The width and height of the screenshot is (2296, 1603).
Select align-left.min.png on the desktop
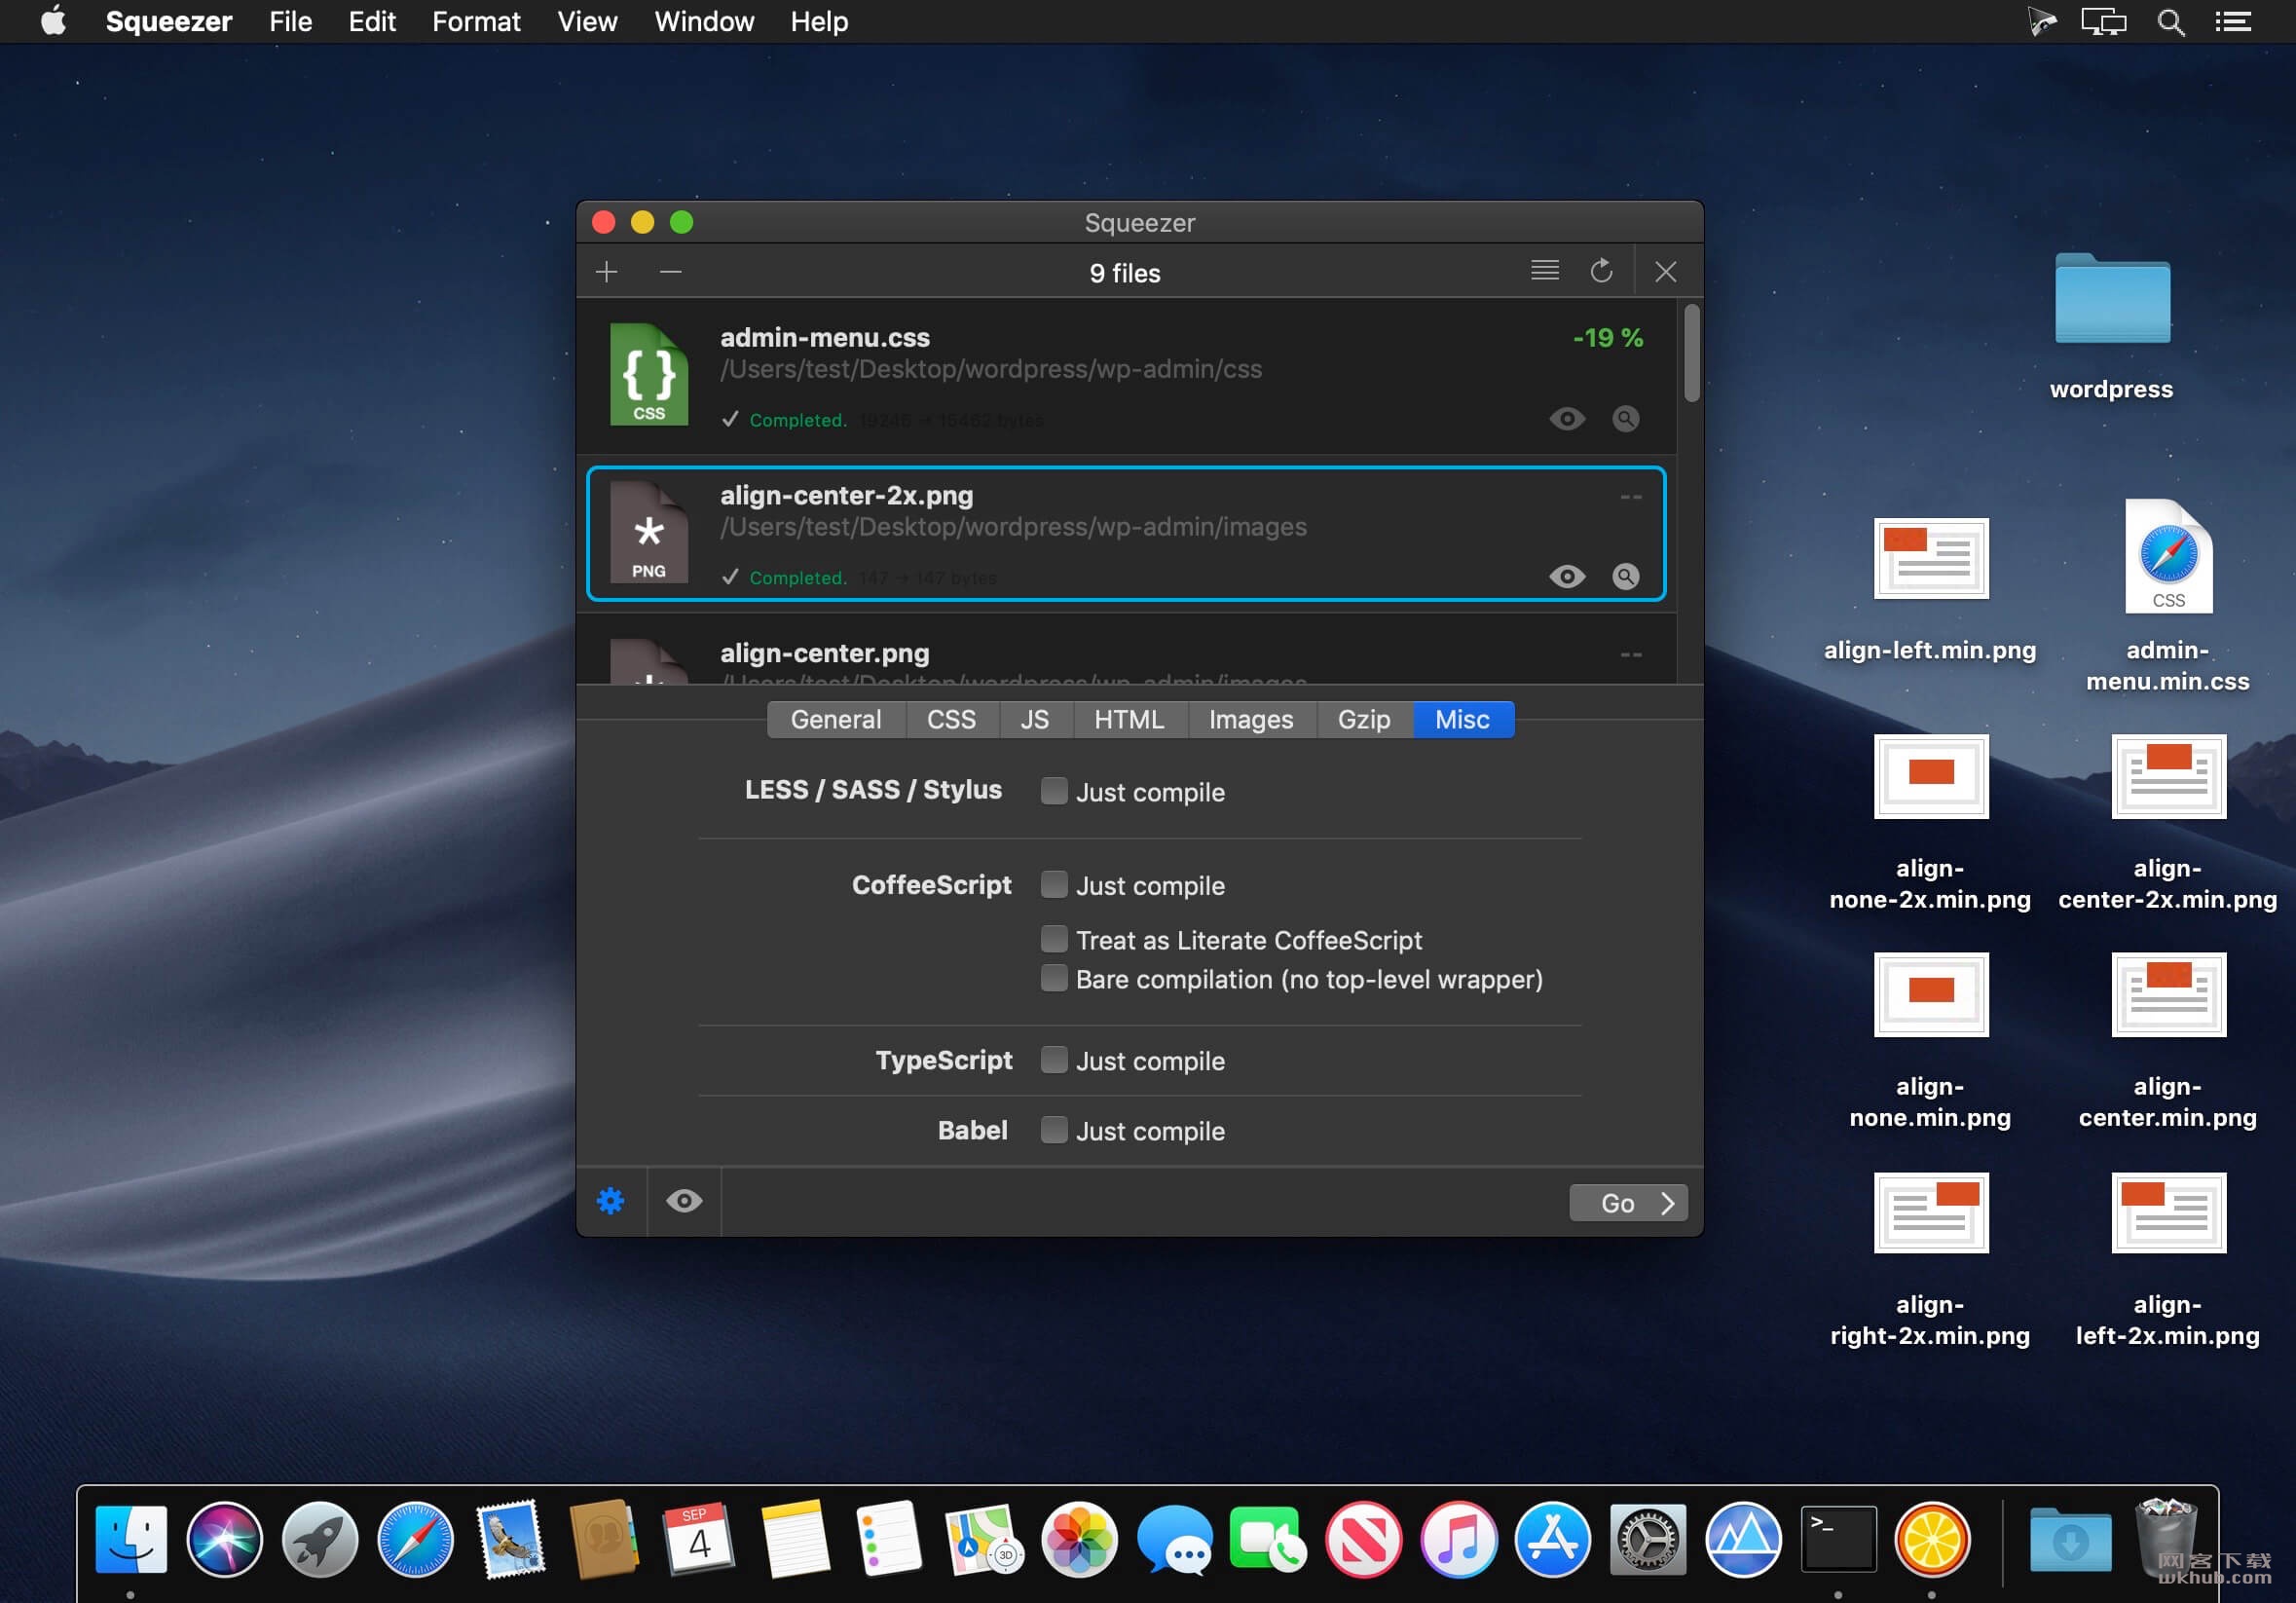[x=1931, y=559]
